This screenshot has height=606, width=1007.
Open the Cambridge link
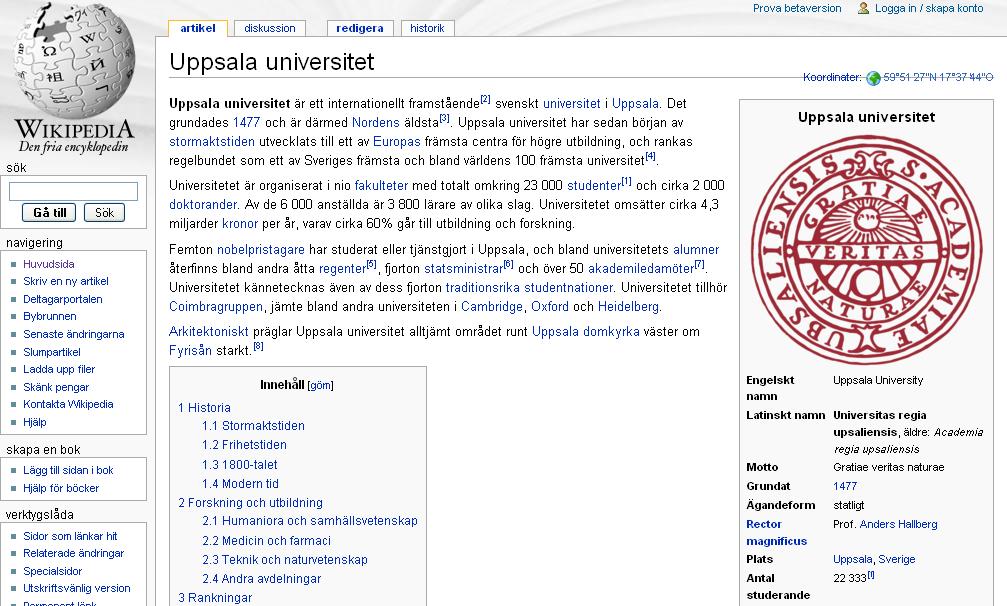[492, 307]
